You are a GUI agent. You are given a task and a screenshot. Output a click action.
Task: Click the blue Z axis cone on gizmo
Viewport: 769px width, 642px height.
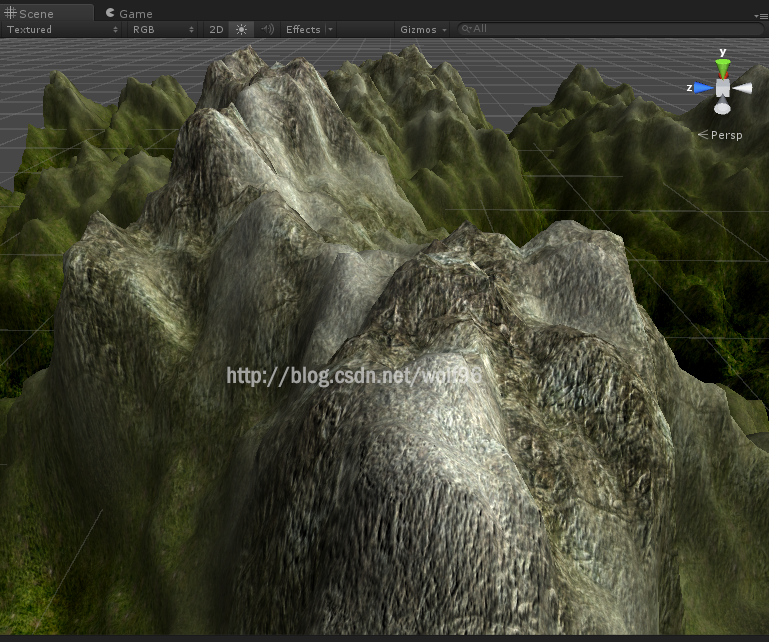click(704, 88)
